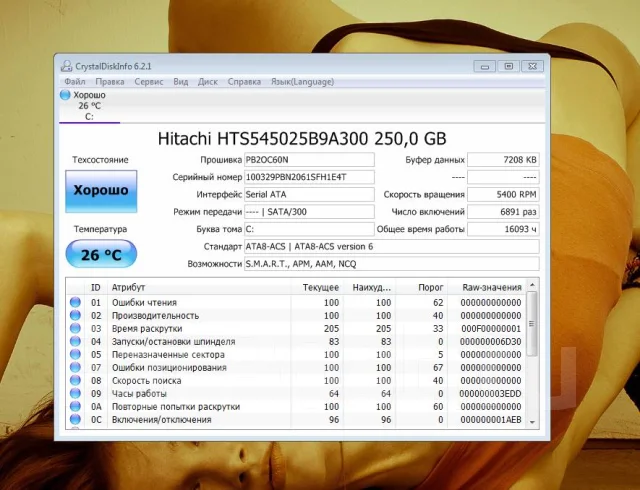
Task: Click the status orb for 05 Переназначенные сектора
Action: [x=75, y=354]
